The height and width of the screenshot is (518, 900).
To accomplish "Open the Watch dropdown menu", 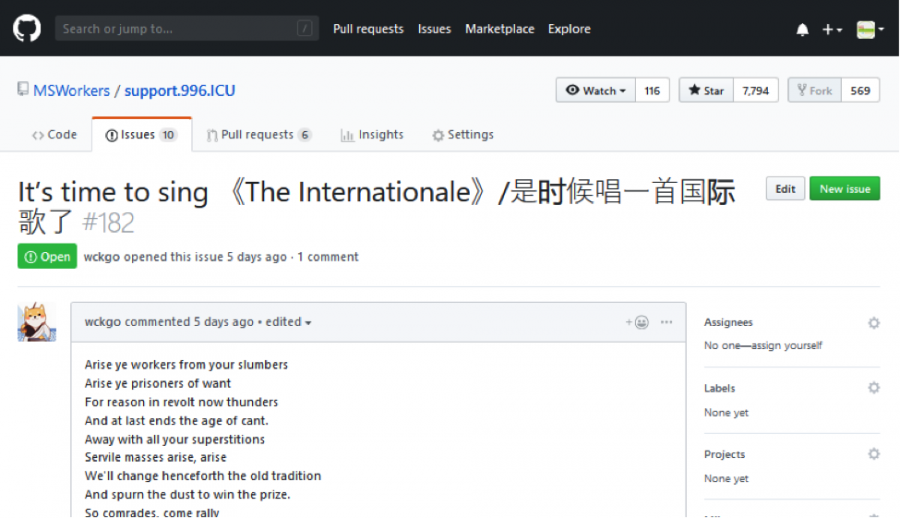I will (x=596, y=90).
